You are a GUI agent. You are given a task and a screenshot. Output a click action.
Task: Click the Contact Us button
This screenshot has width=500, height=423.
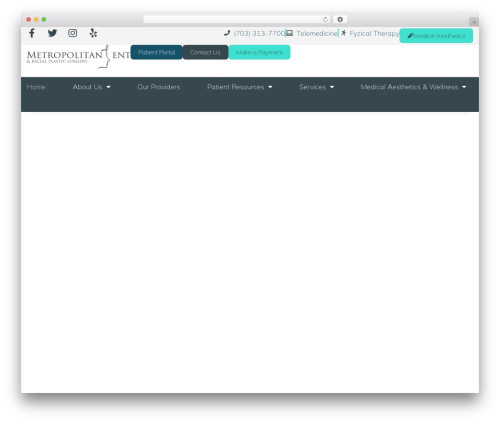click(x=205, y=52)
